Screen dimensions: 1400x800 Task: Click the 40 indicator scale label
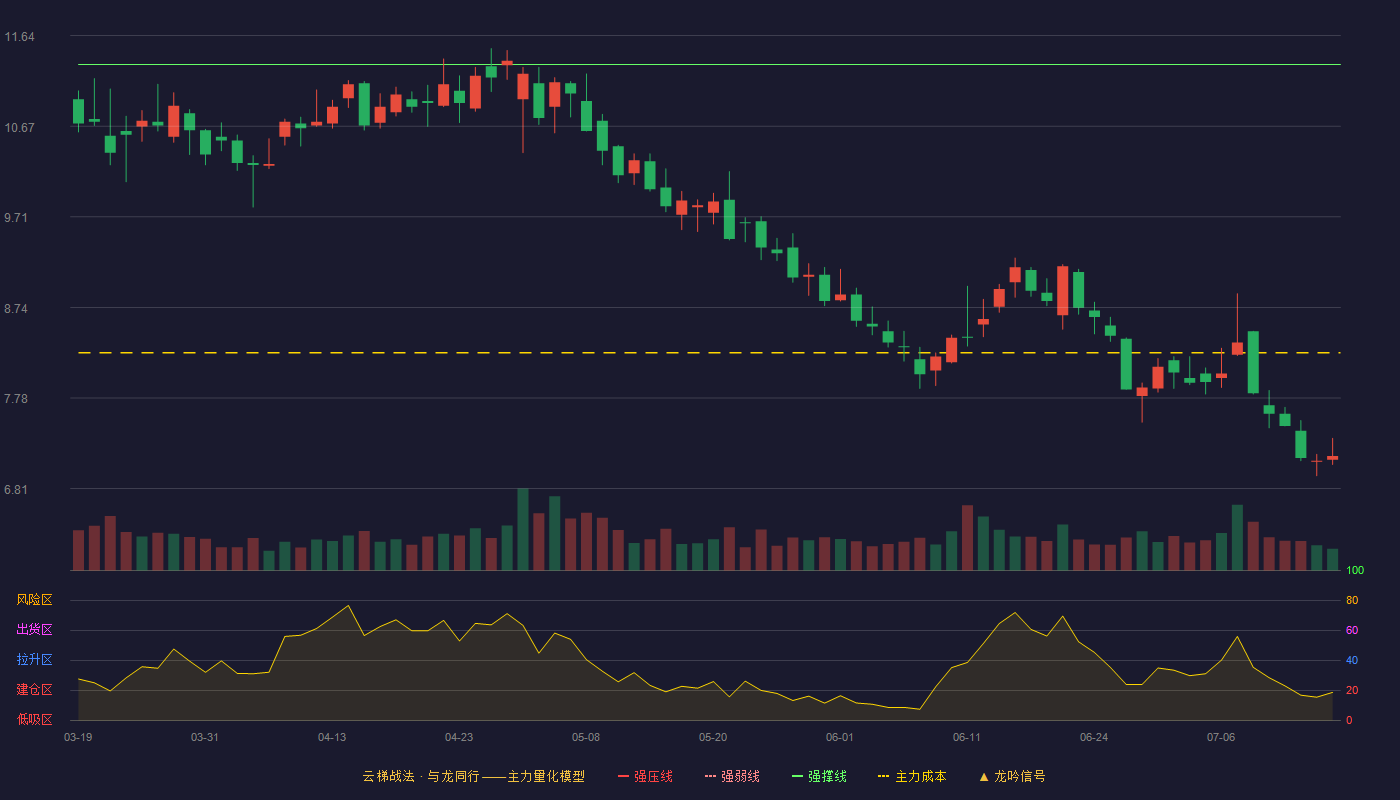tap(1352, 661)
